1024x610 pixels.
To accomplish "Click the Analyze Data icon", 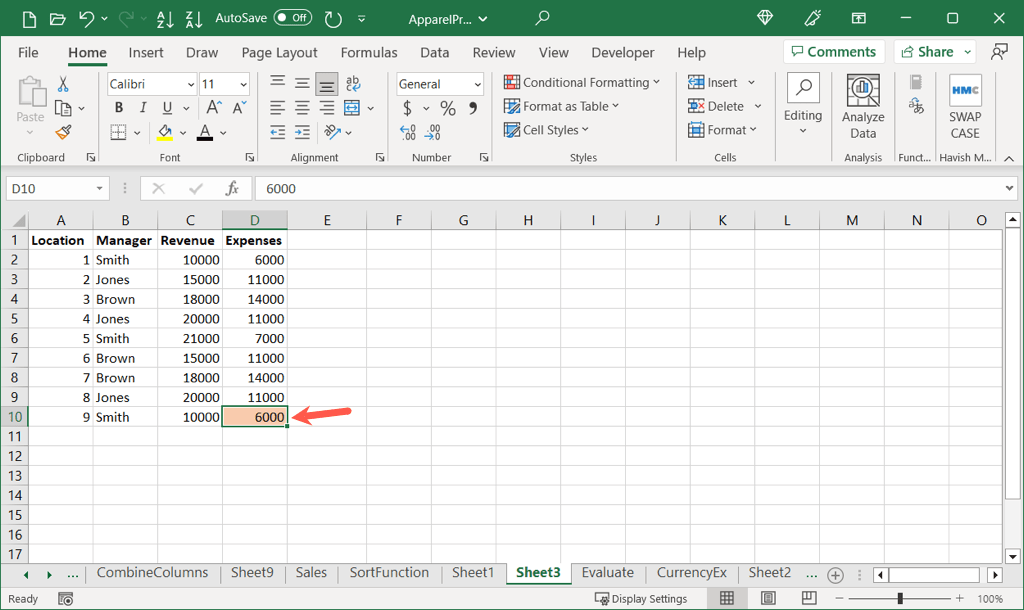I will (862, 106).
